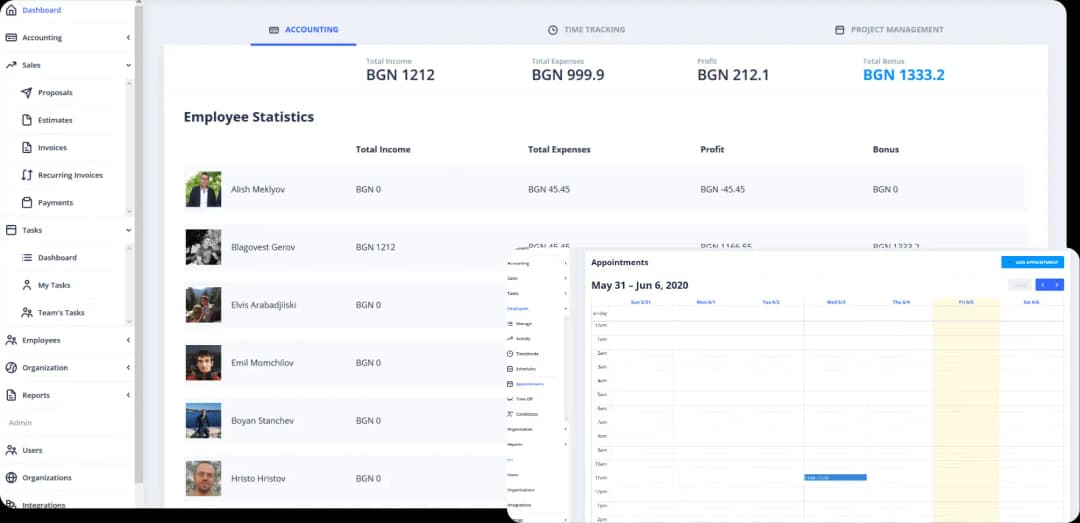Image resolution: width=1080 pixels, height=523 pixels.
Task: Click the Tasks window icon in main sidebar
Action: tap(10, 230)
